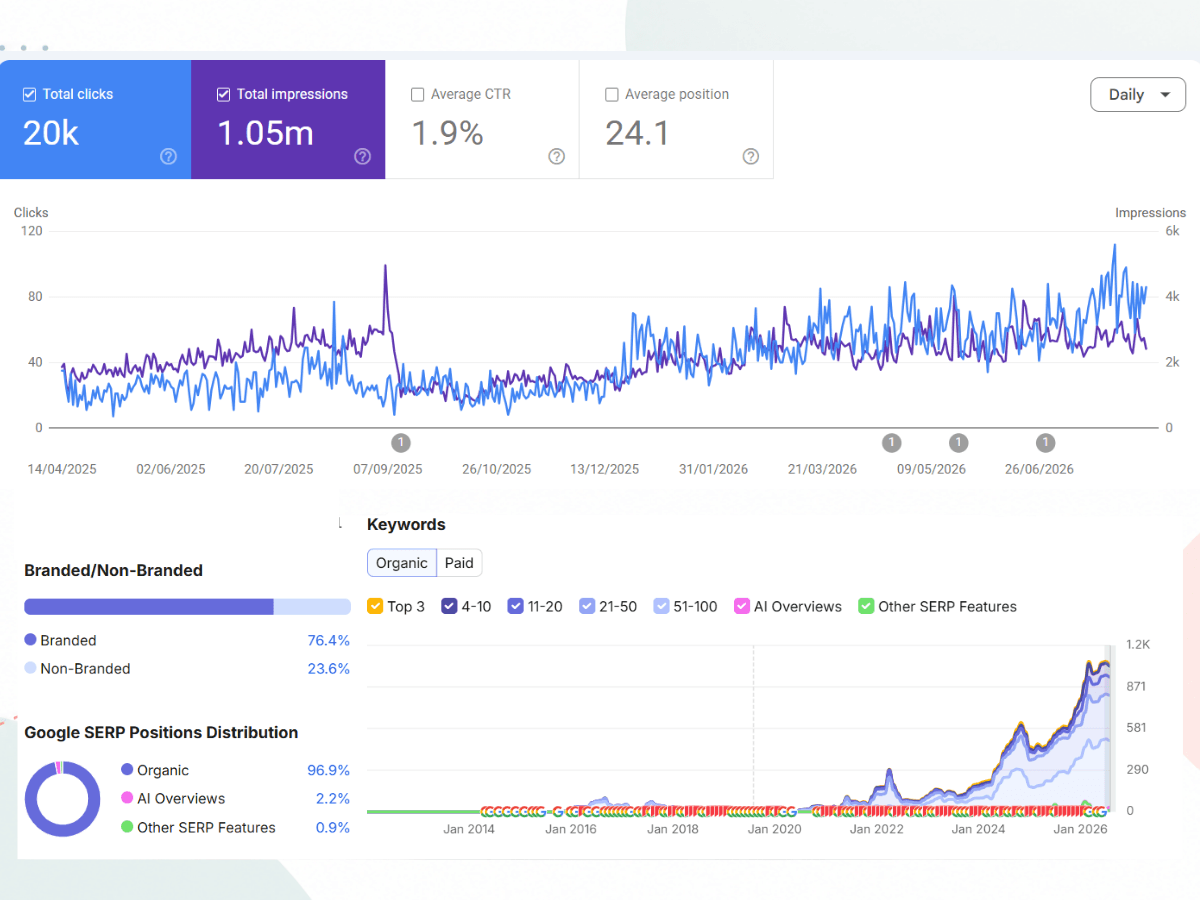Click the 1.05m impressions value
This screenshot has width=1200, height=900.
pos(265,133)
